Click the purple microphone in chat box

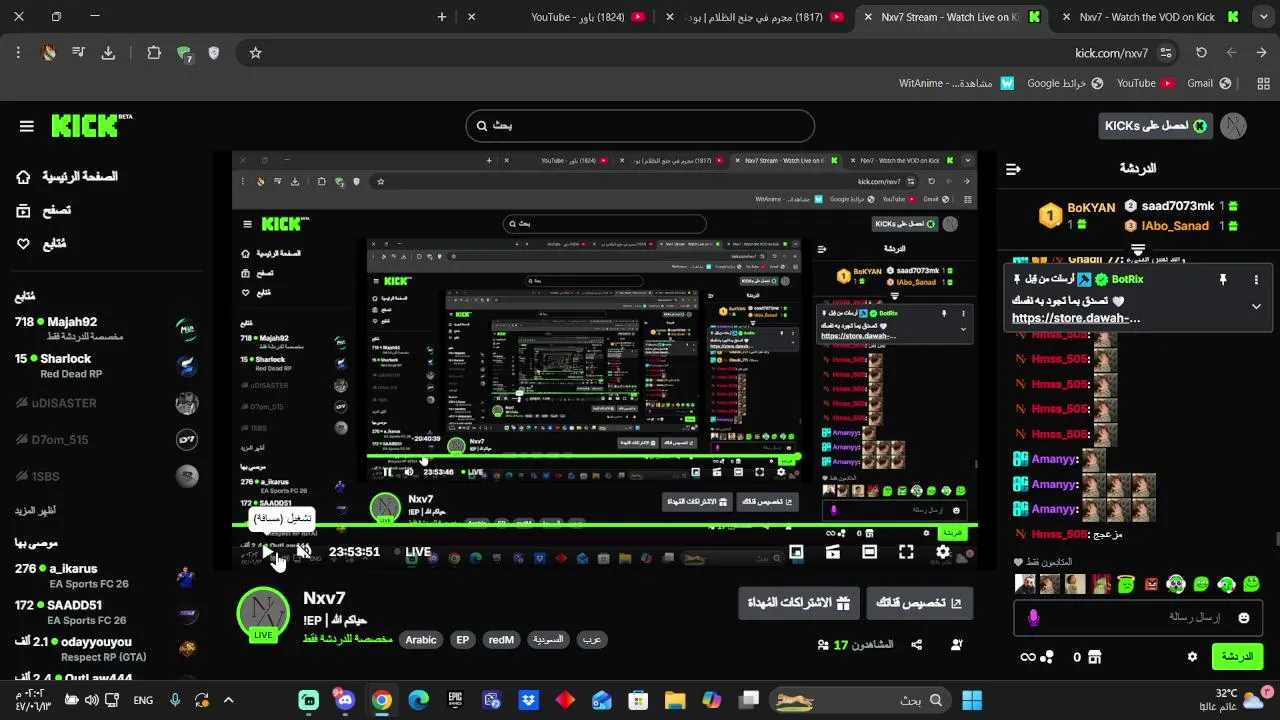(x=1033, y=618)
